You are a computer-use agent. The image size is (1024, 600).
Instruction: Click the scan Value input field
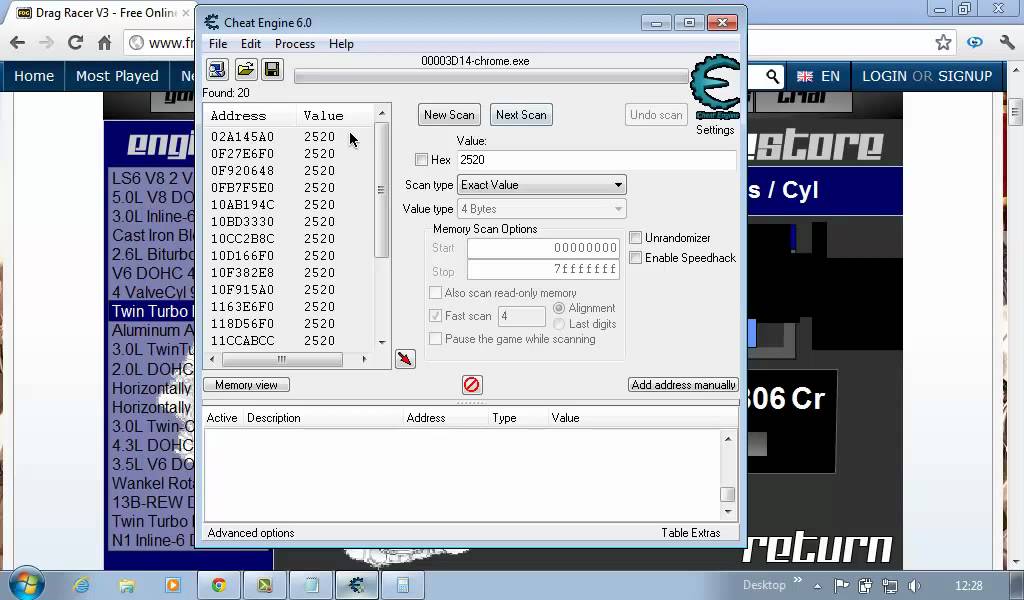pos(596,160)
